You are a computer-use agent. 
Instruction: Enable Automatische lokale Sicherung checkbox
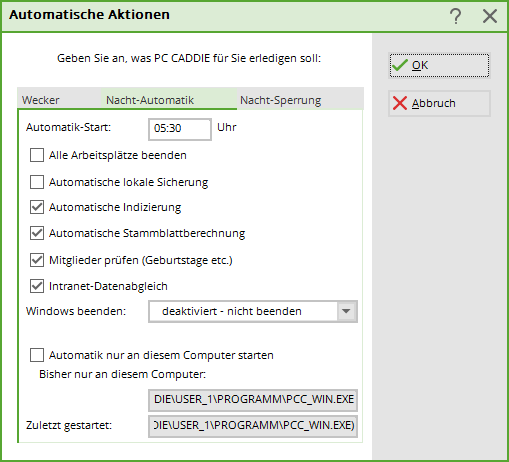[x=37, y=182]
